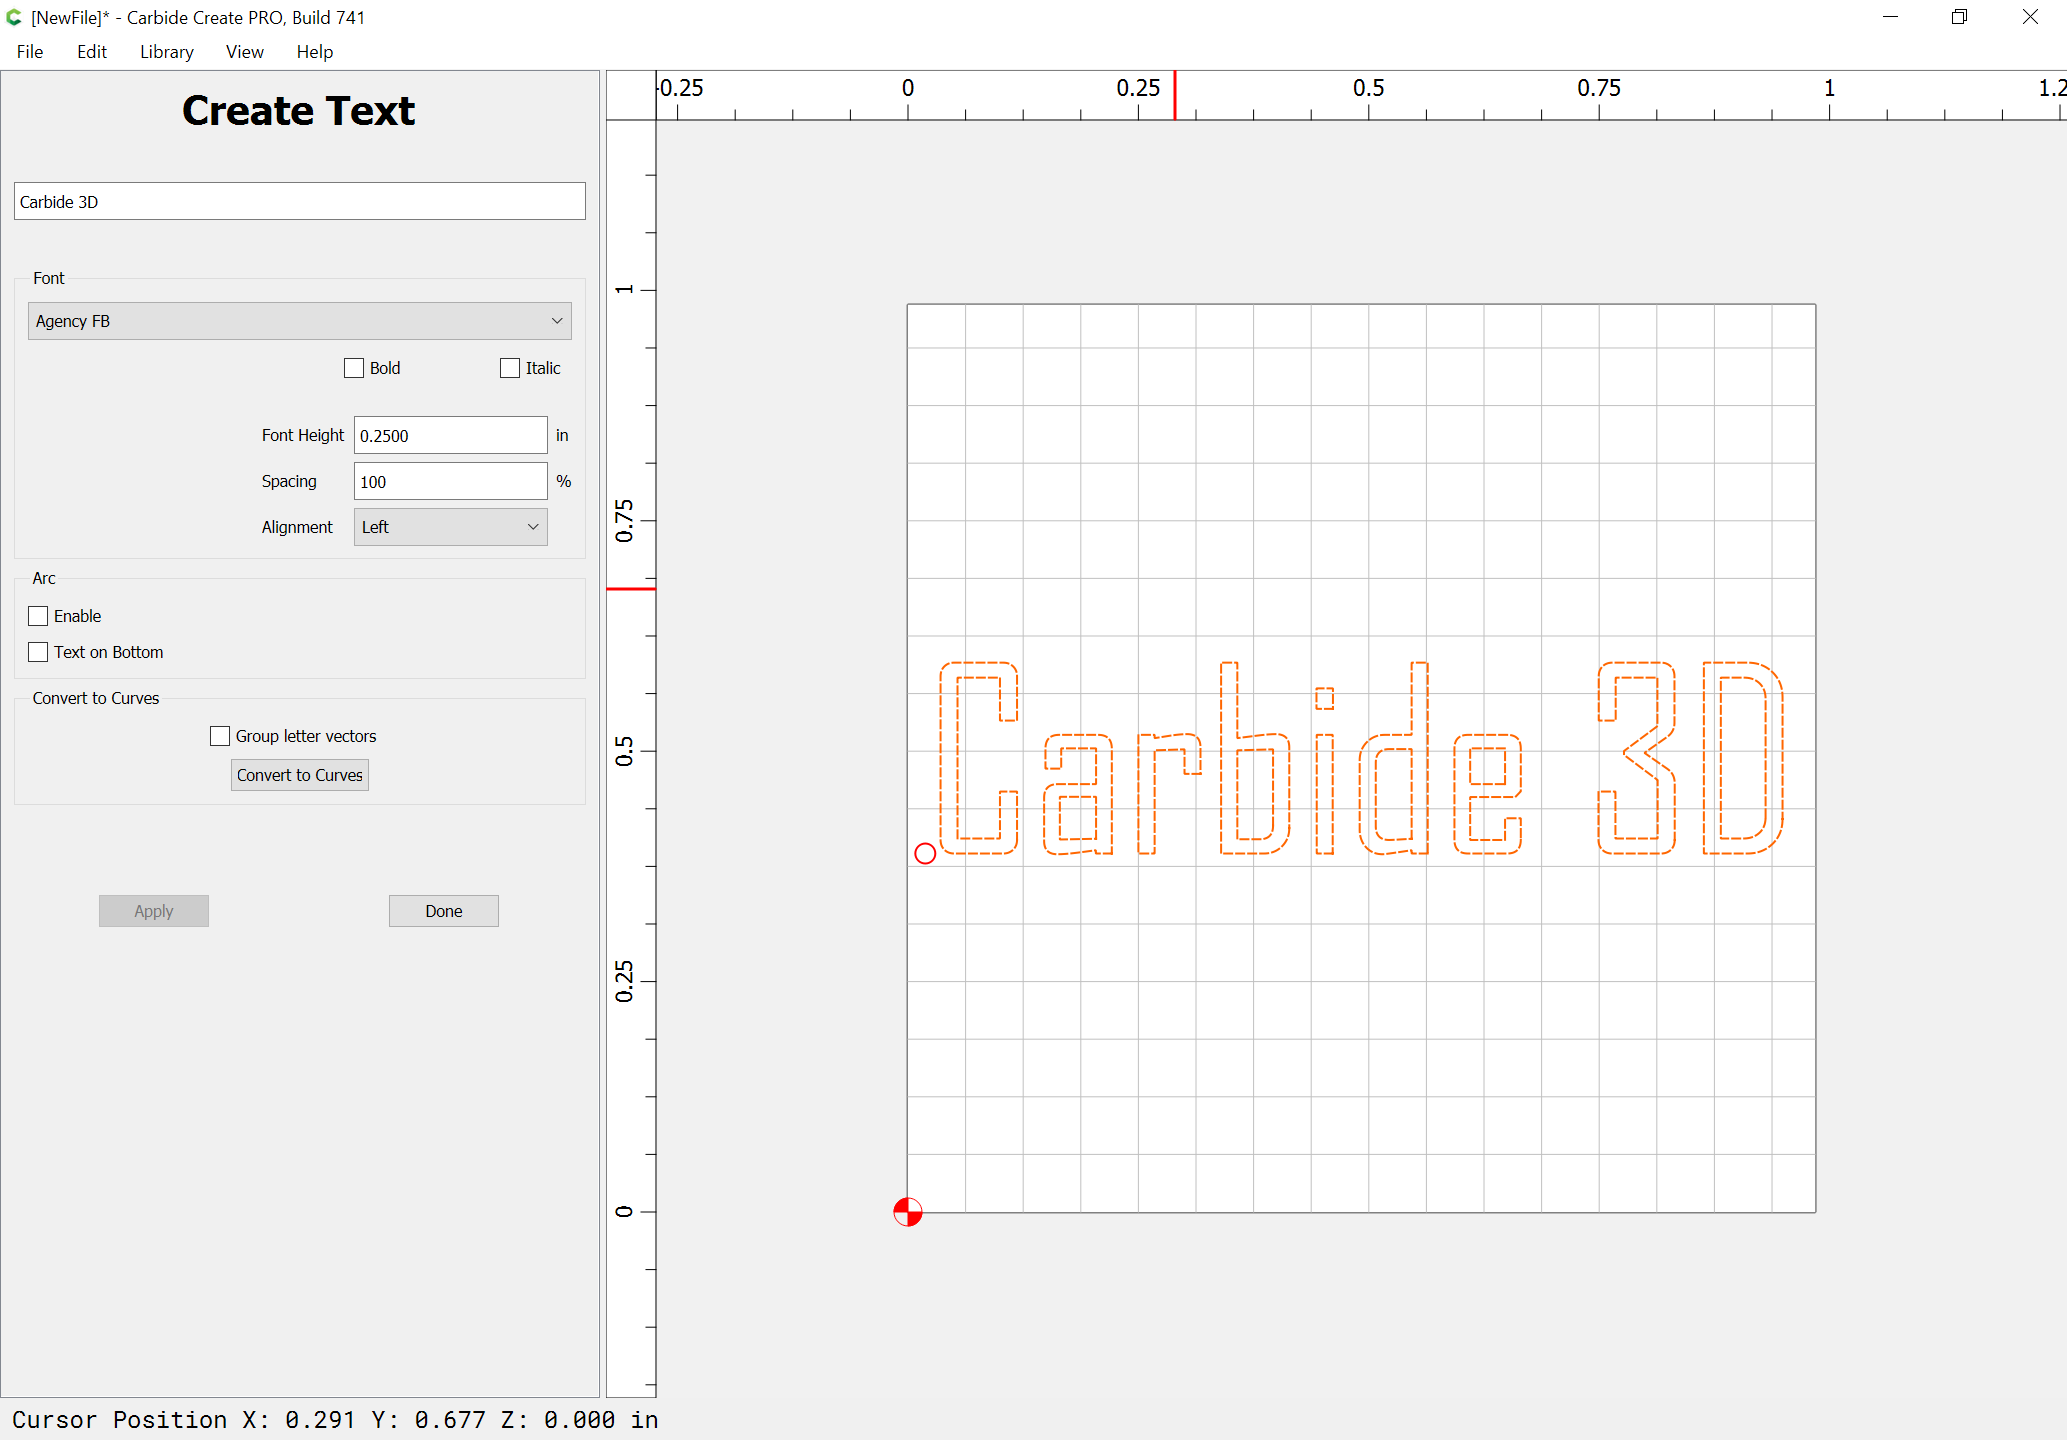
Task: Open the Edit menu
Action: coord(91,52)
